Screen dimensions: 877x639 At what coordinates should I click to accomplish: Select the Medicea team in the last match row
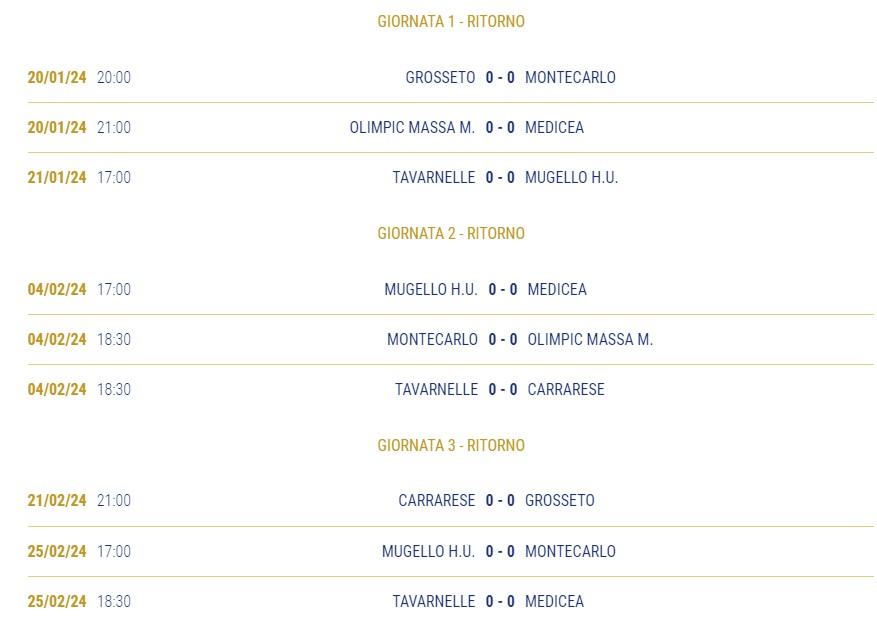point(554,602)
